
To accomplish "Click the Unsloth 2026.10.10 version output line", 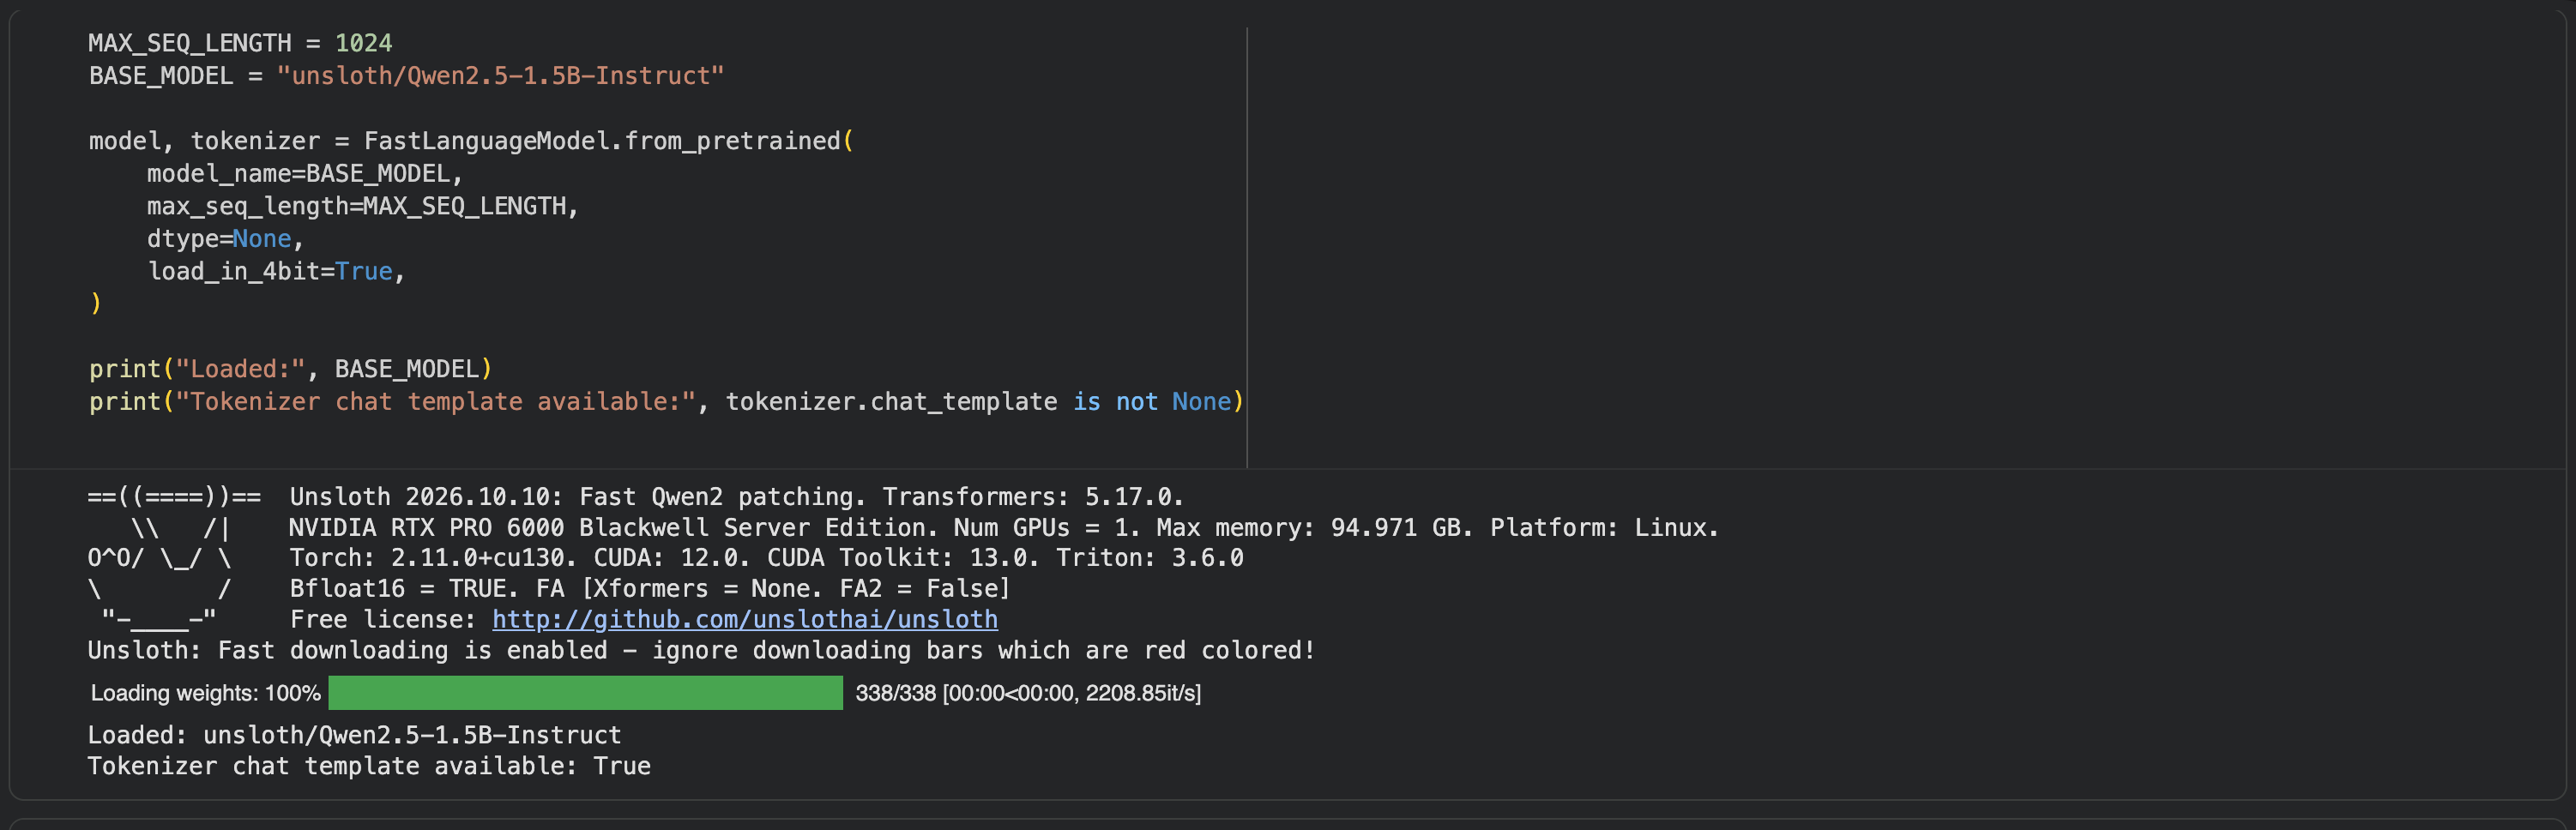I will tap(736, 497).
